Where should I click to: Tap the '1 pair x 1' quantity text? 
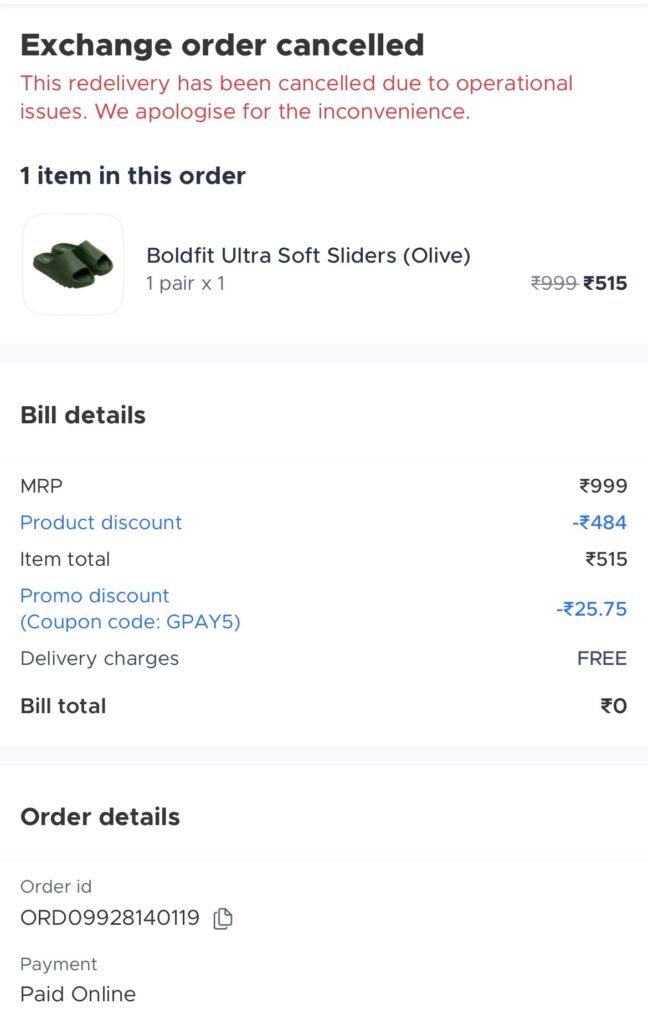pos(185,284)
